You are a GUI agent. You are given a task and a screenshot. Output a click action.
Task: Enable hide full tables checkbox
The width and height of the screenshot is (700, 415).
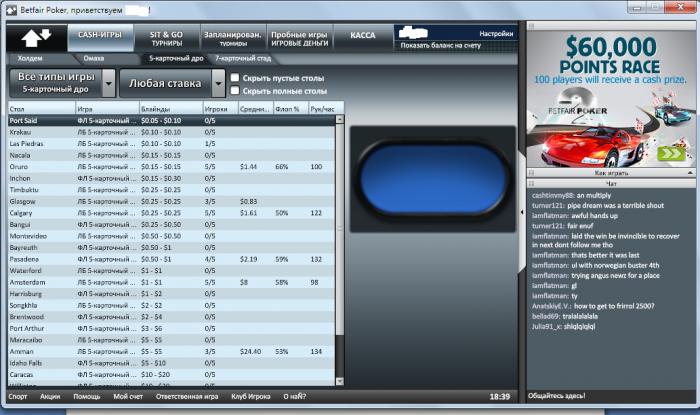pyautogui.click(x=235, y=91)
